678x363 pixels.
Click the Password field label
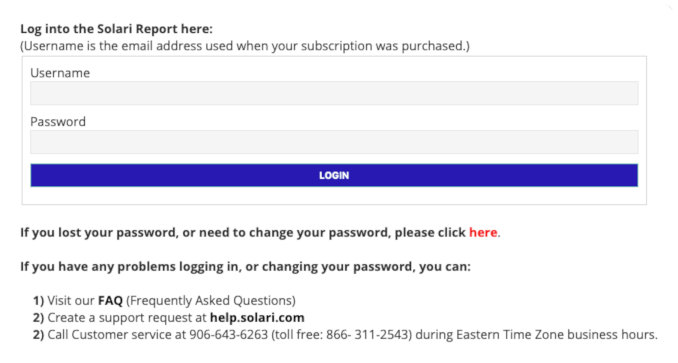point(58,121)
